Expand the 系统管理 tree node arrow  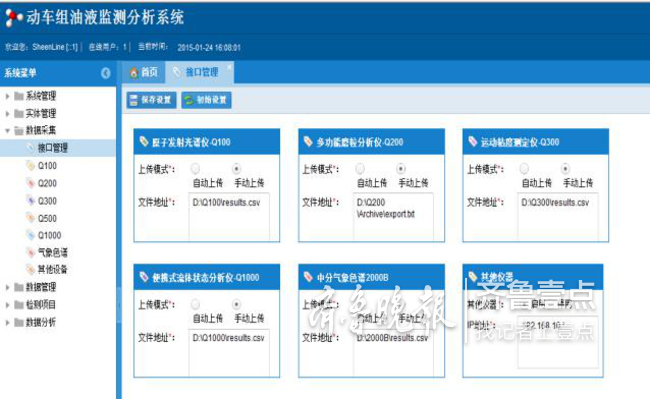point(7,96)
